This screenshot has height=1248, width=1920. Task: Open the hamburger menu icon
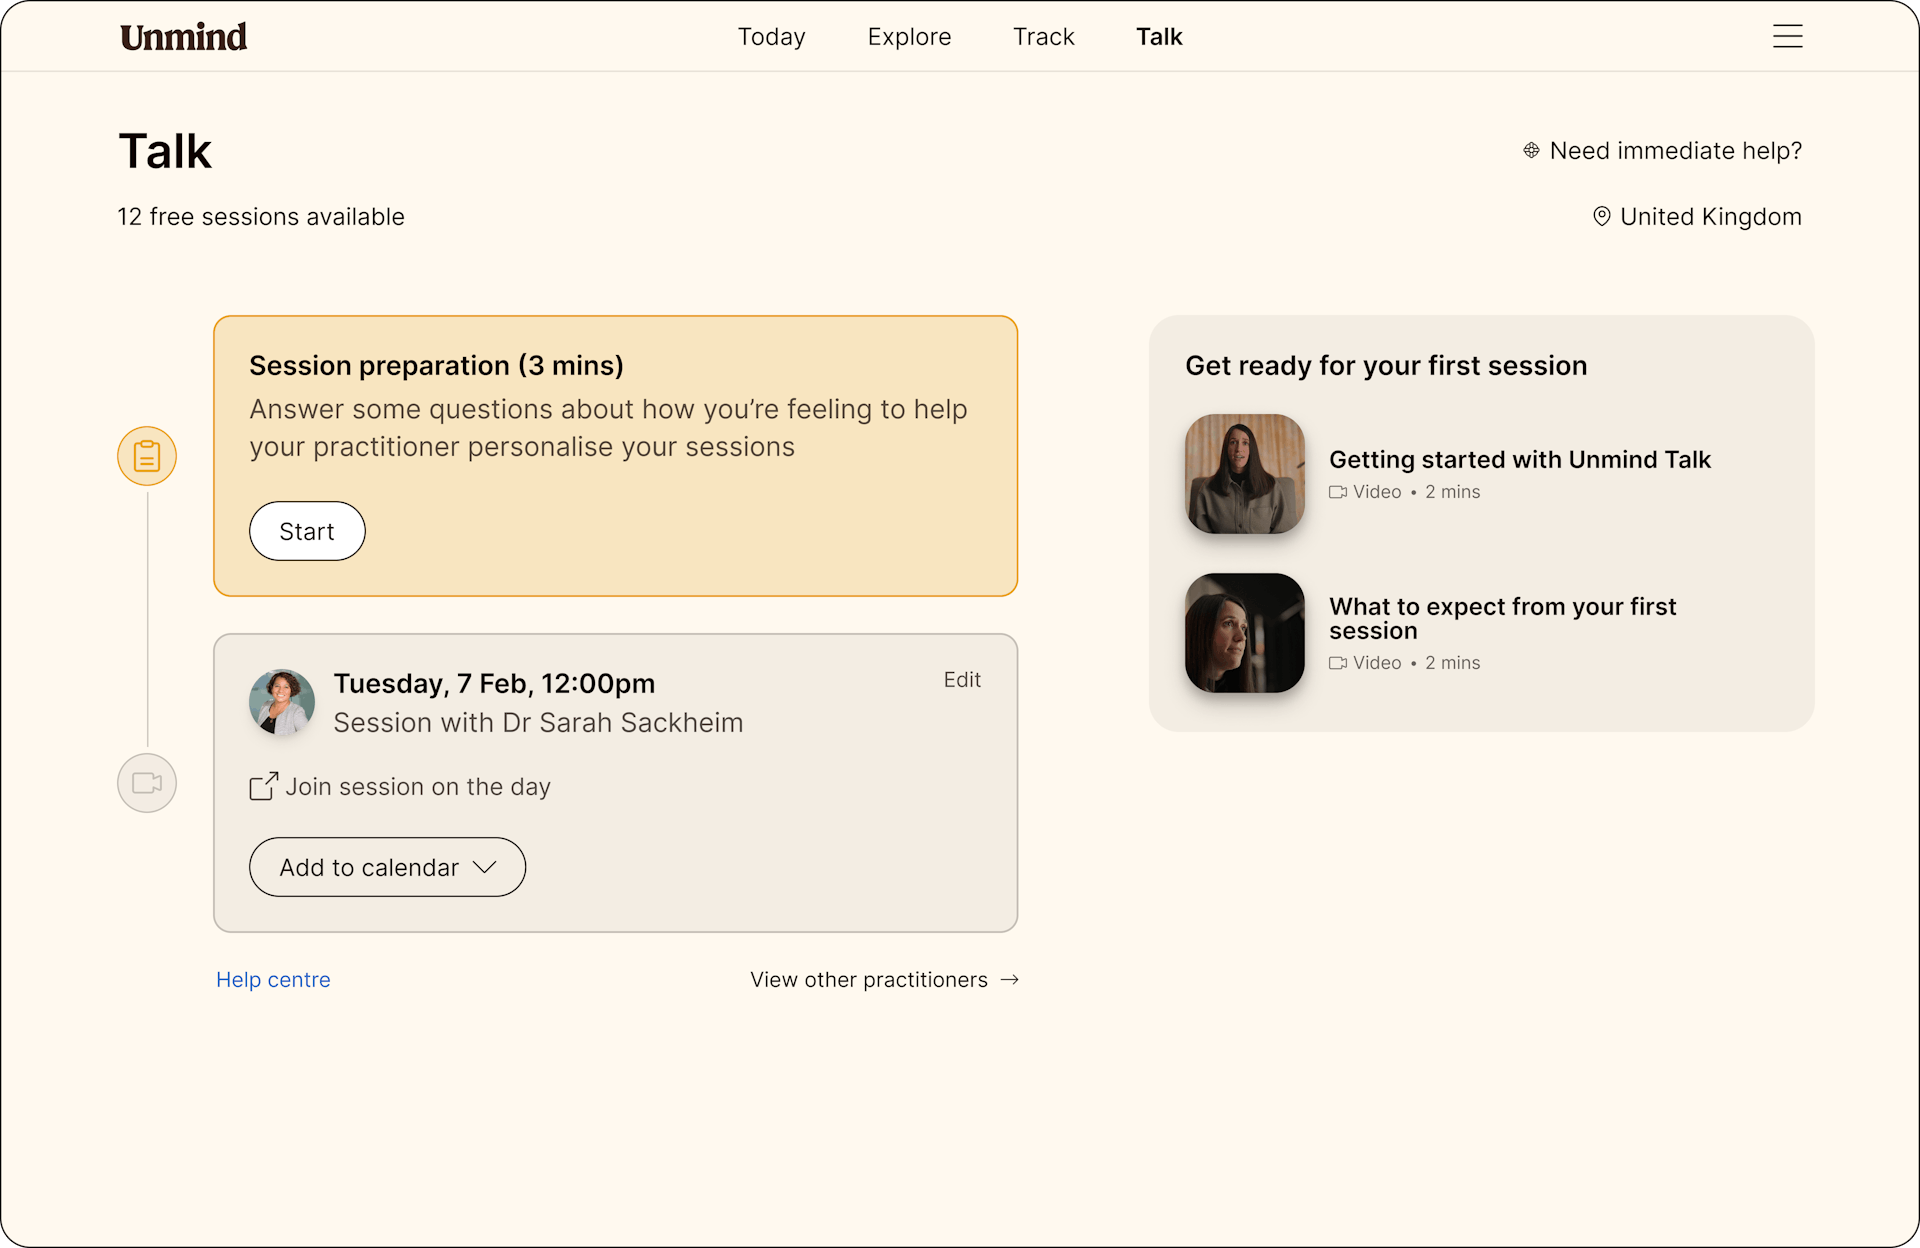pos(1787,37)
